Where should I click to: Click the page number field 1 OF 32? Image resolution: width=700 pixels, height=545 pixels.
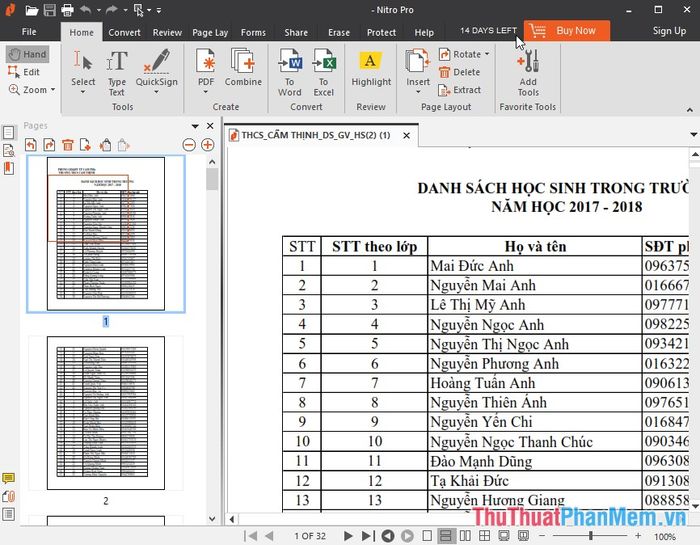(310, 536)
